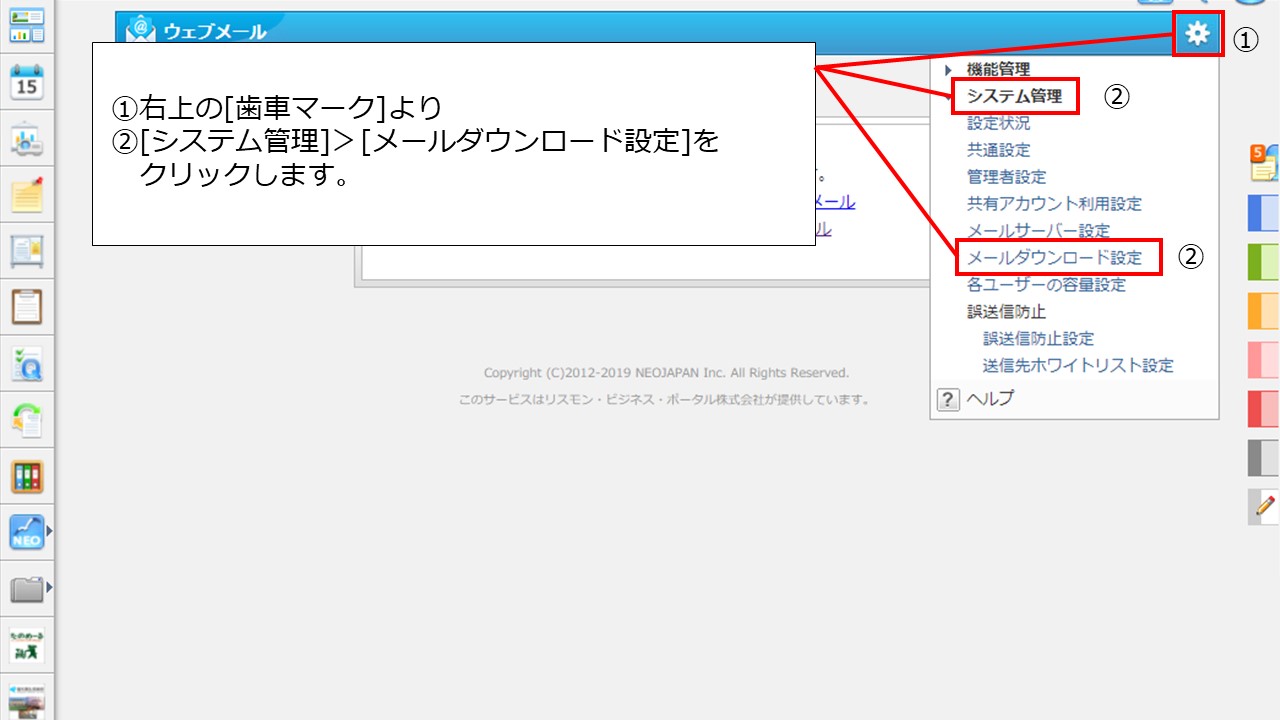
Task: Open the colored binders icon in sidebar
Action: tap(27, 477)
